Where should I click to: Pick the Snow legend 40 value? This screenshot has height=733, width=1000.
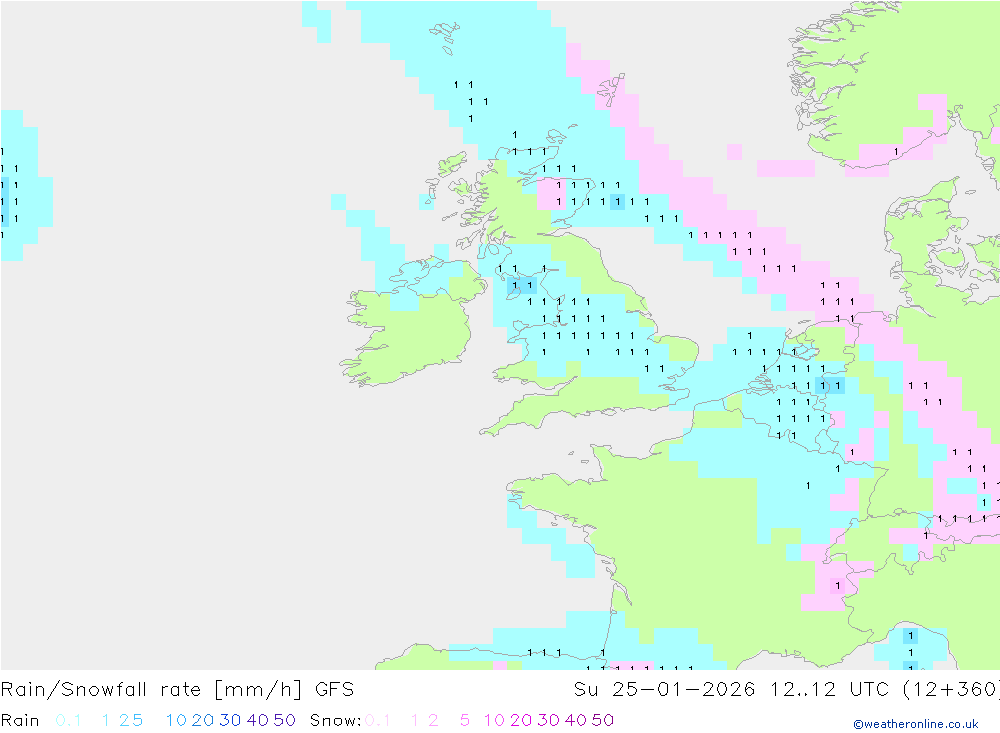tap(576, 720)
